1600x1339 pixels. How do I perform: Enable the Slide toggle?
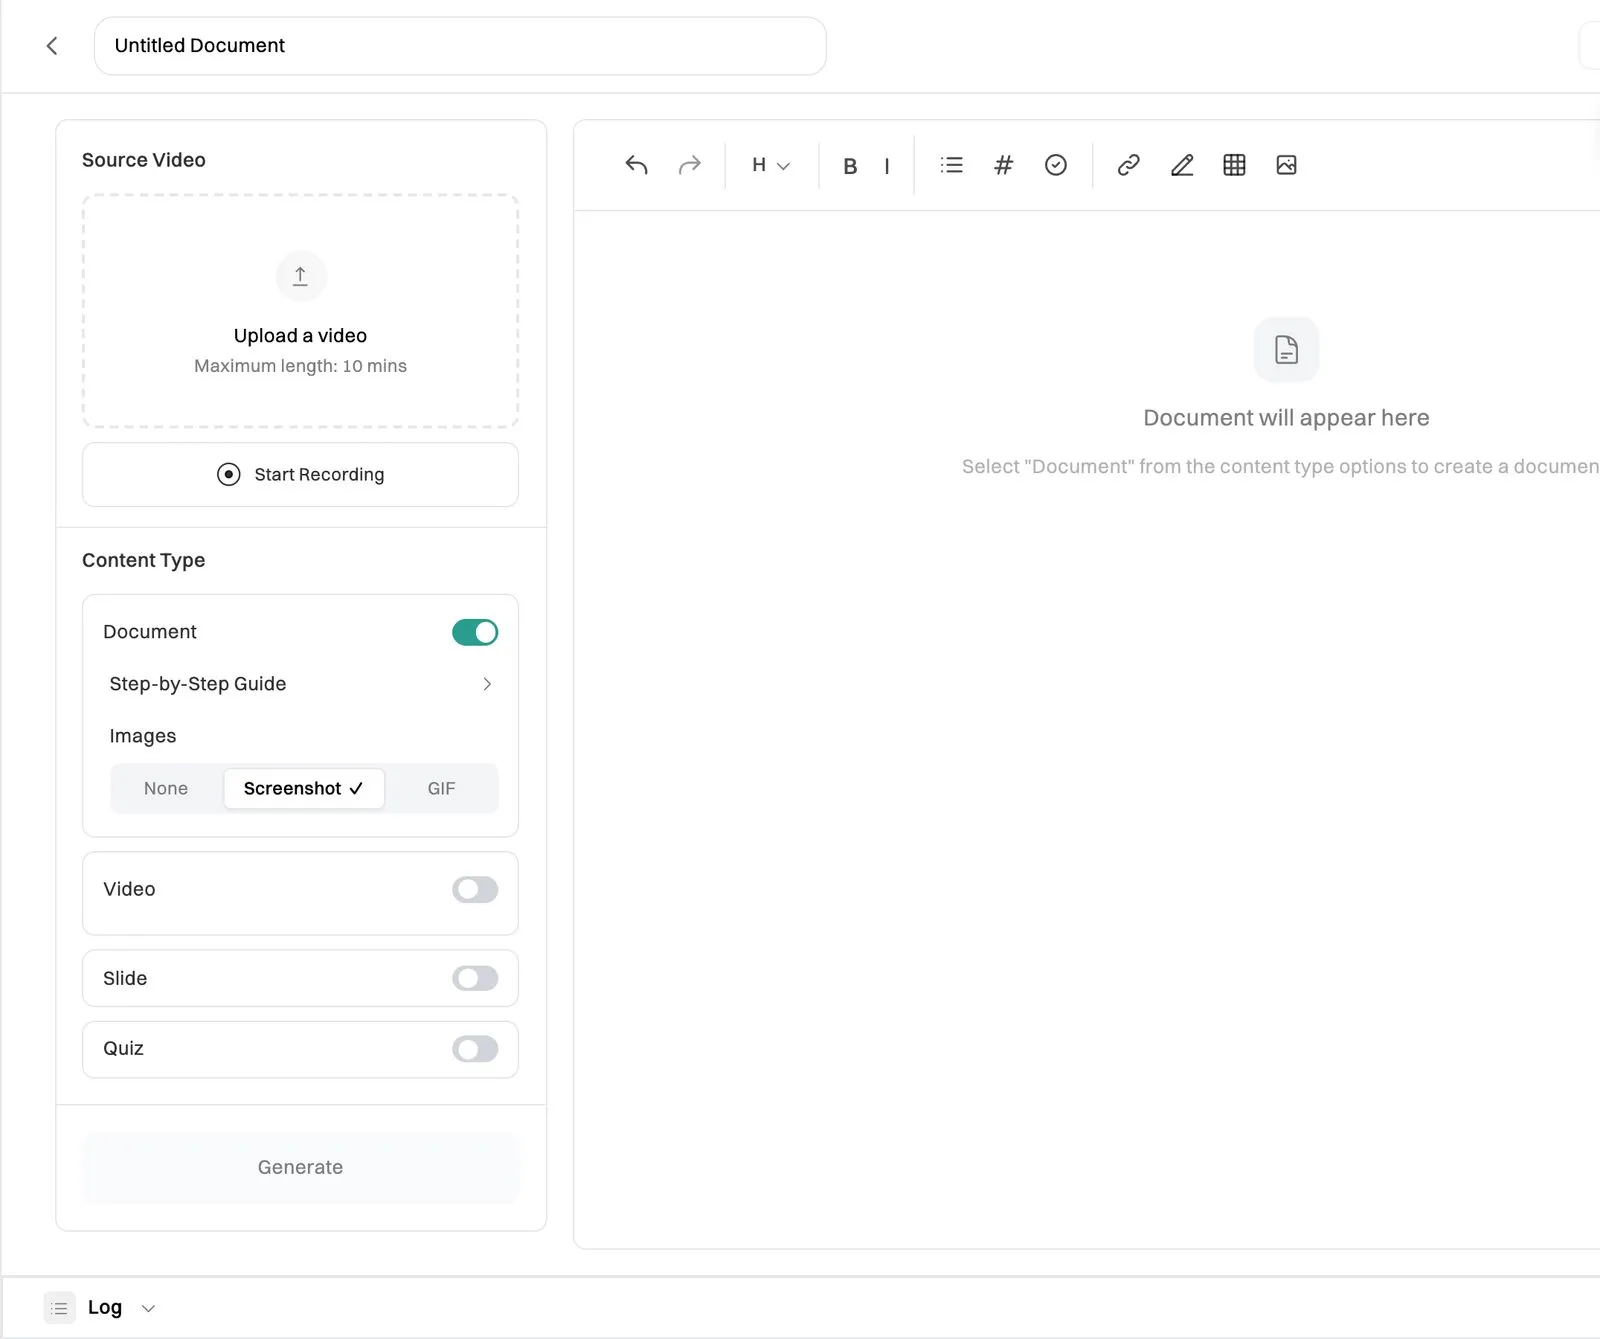coord(475,978)
